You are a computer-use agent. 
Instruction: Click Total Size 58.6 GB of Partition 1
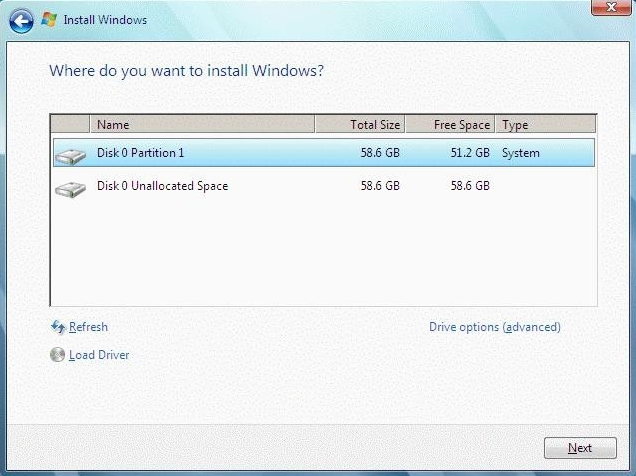[380, 153]
